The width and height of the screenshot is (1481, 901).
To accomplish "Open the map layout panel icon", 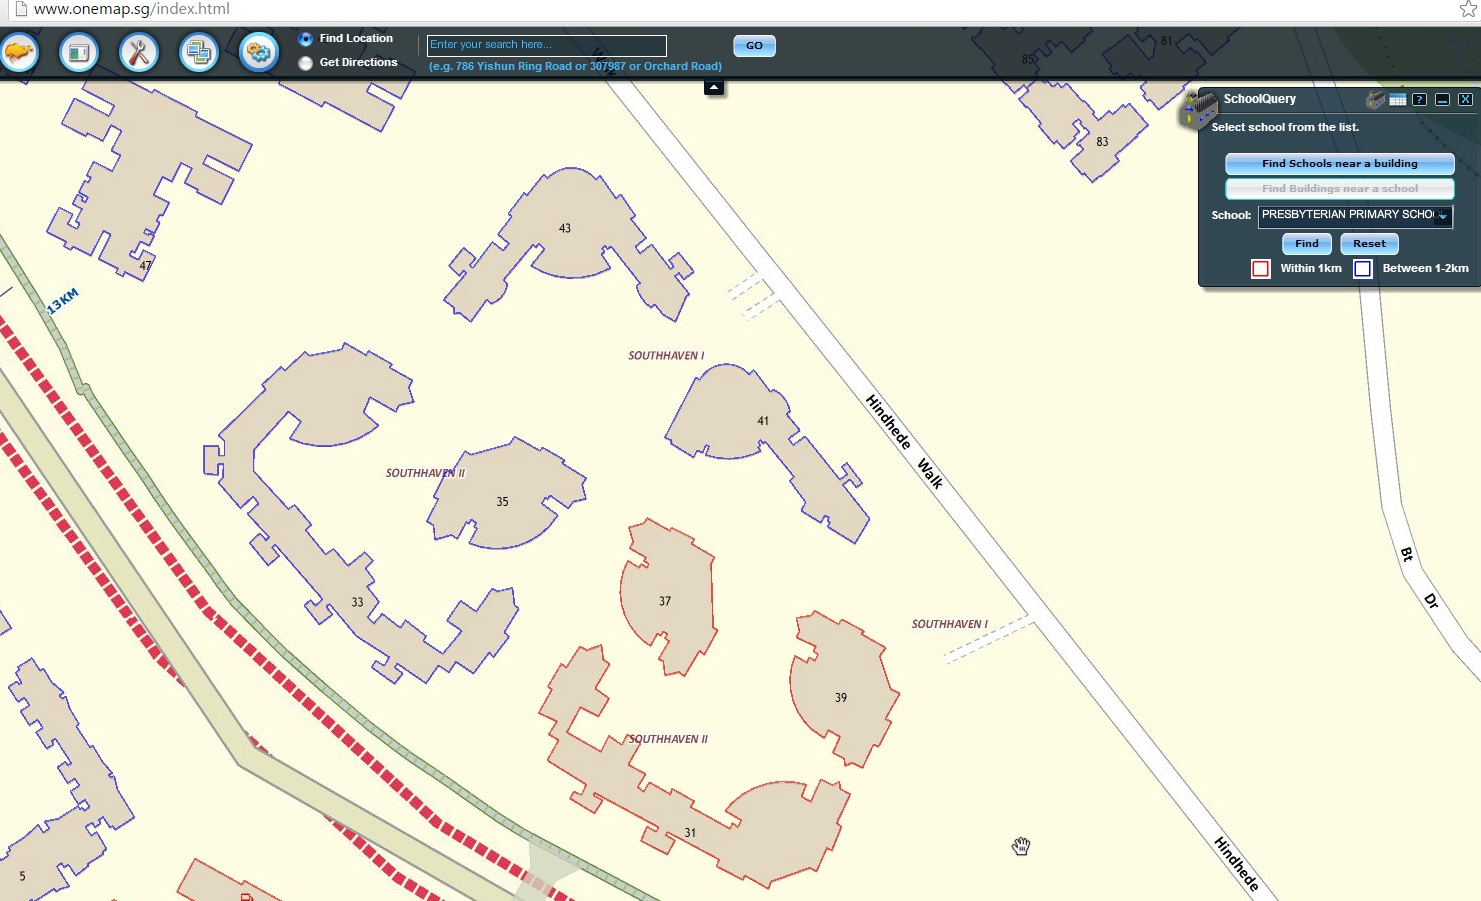I will pyautogui.click(x=79, y=52).
